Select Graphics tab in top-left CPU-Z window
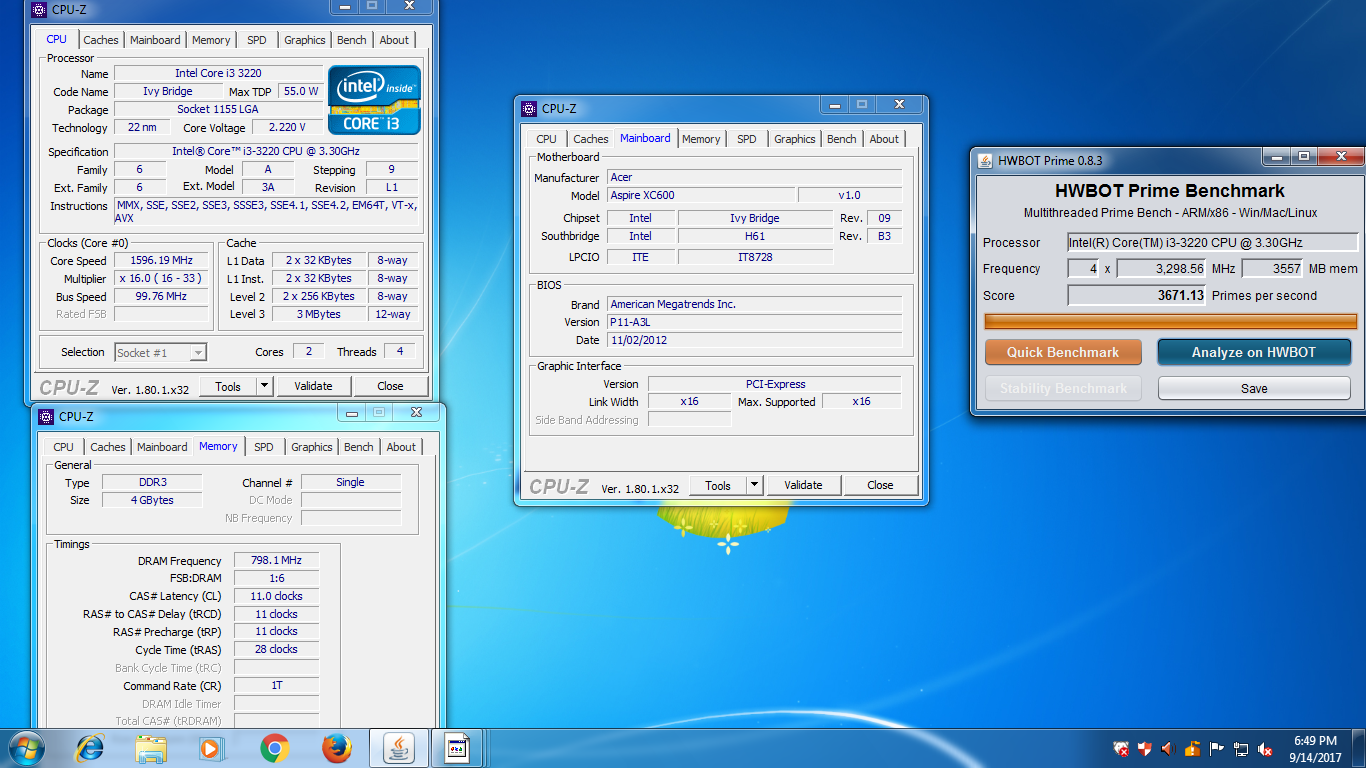Viewport: 1366px width, 768px height. 305,40
